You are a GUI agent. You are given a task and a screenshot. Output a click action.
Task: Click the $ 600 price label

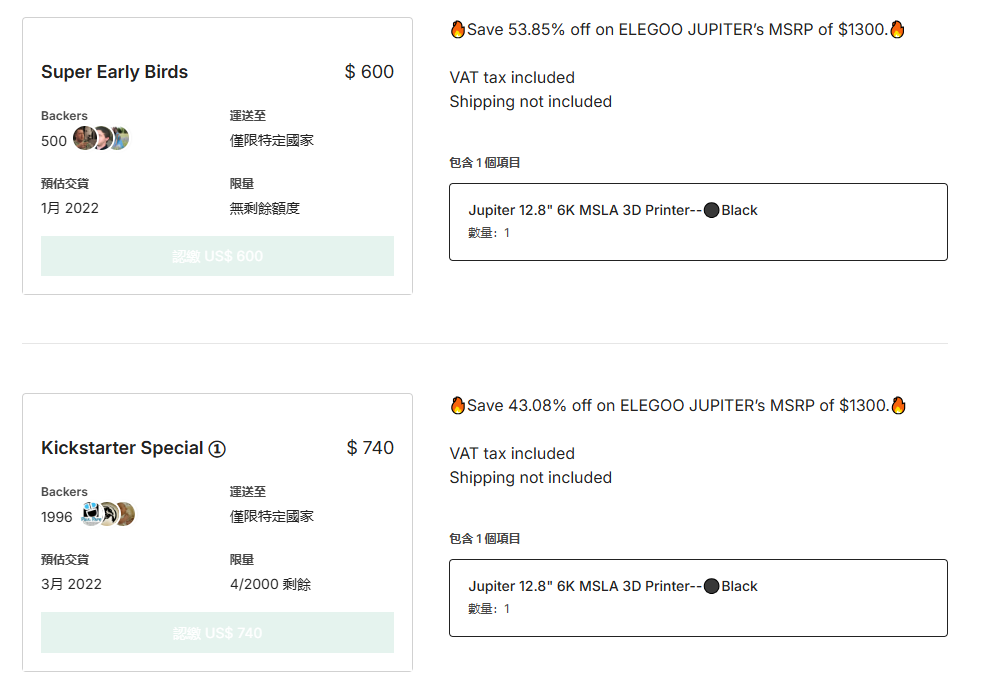pyautogui.click(x=369, y=72)
